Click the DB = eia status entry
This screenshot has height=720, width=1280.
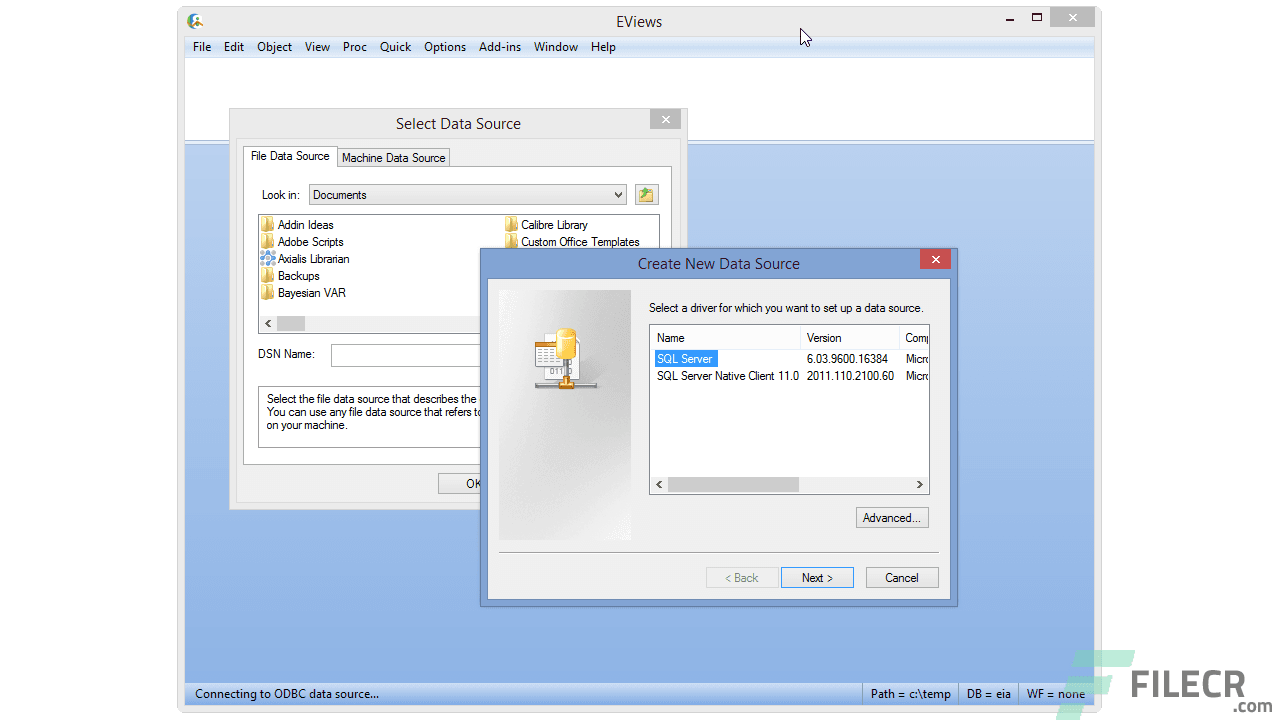pyautogui.click(x=989, y=694)
